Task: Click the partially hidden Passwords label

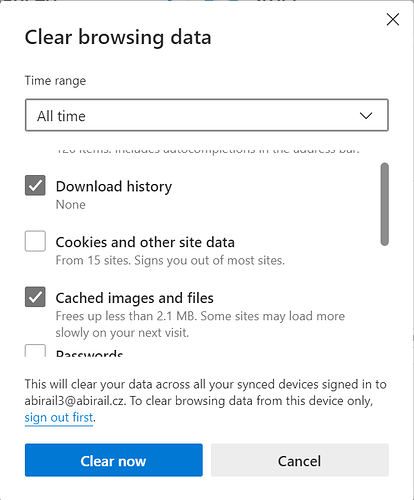Action: (x=89, y=353)
